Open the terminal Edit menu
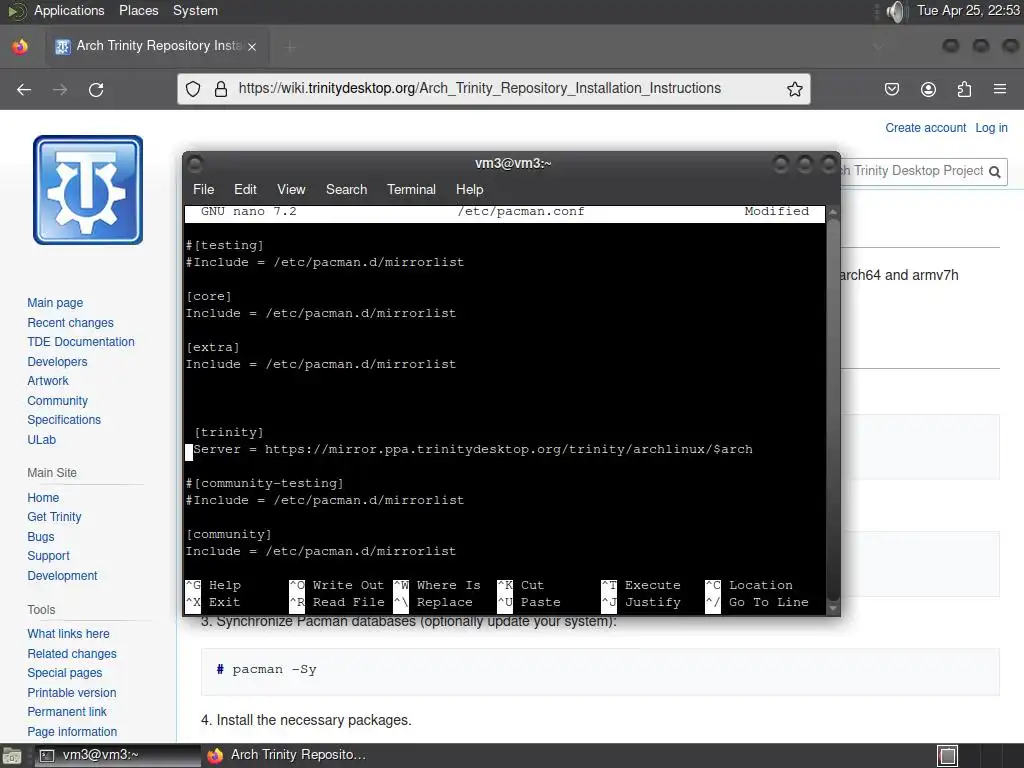Image resolution: width=1024 pixels, height=768 pixels. tap(245, 189)
